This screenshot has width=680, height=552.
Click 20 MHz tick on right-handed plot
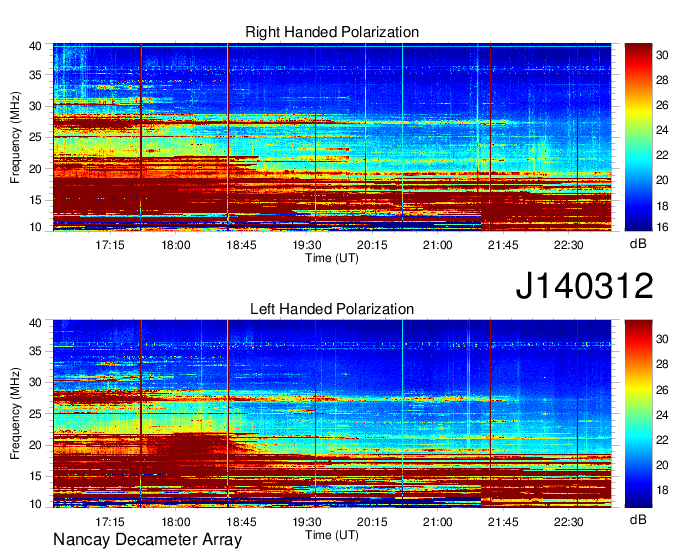coord(35,169)
